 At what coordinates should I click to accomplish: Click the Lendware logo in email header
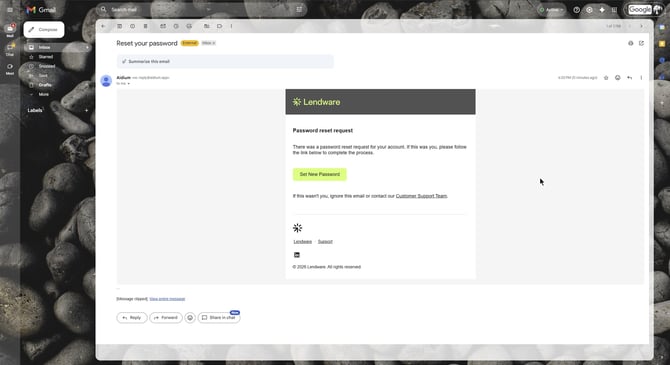point(316,102)
